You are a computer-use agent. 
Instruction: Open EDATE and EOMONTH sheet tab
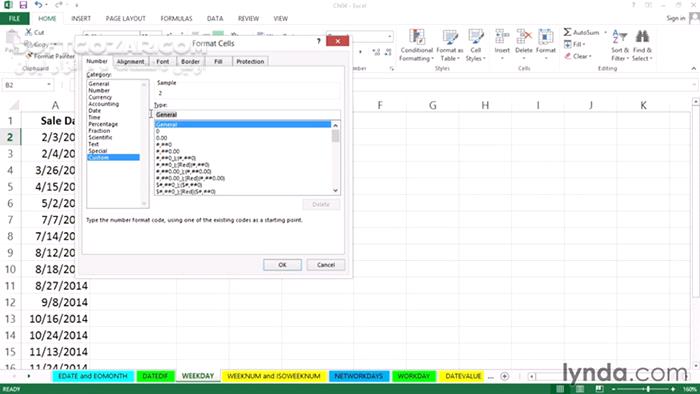(93, 376)
